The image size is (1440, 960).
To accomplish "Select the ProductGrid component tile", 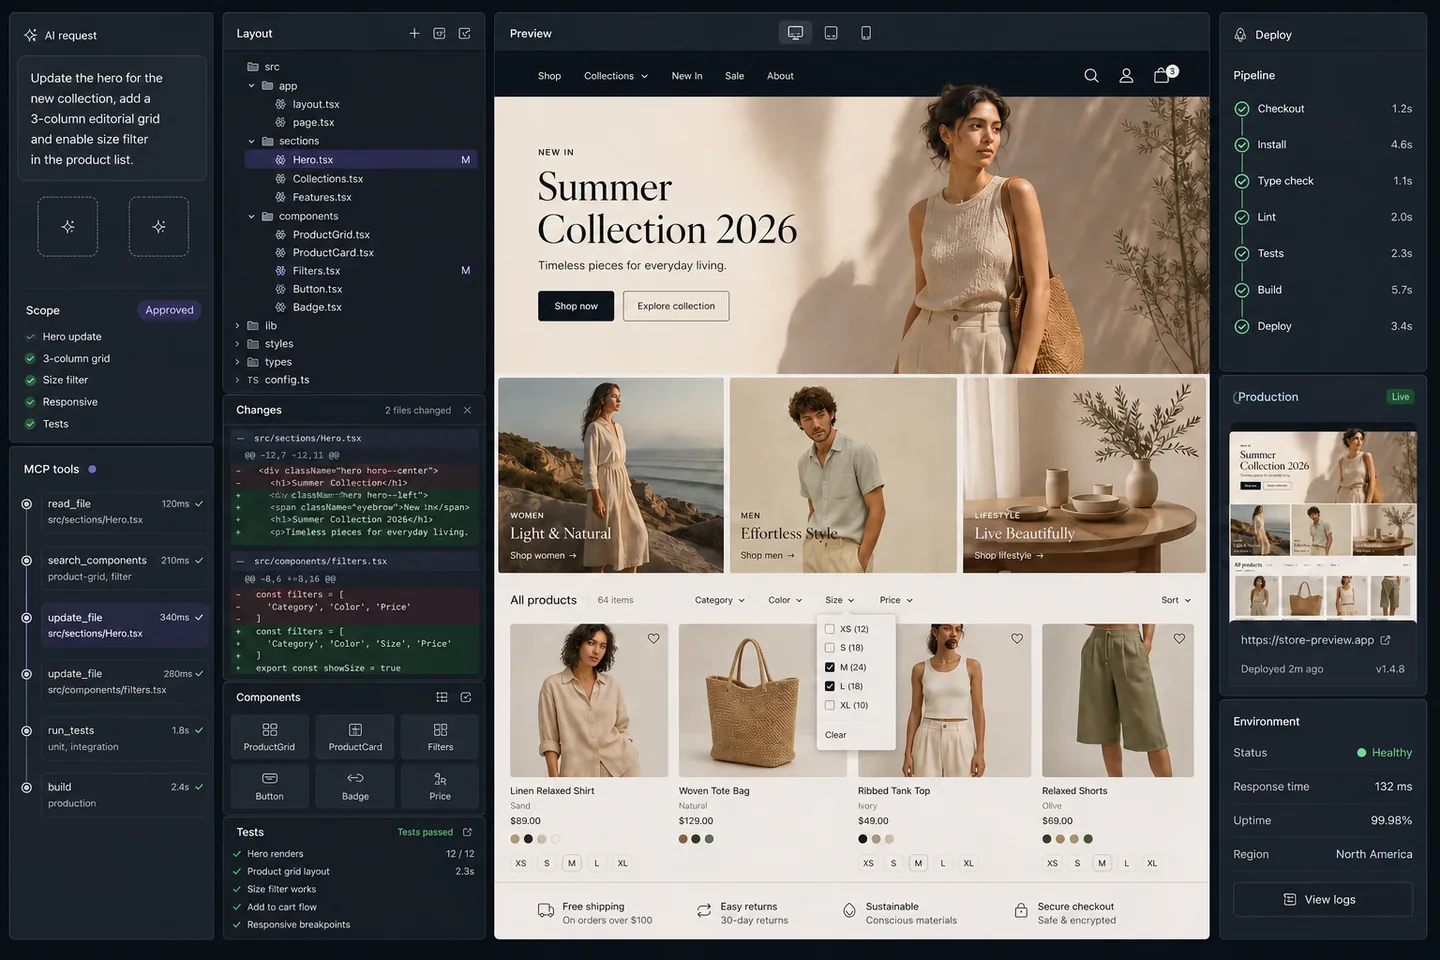I will [269, 736].
